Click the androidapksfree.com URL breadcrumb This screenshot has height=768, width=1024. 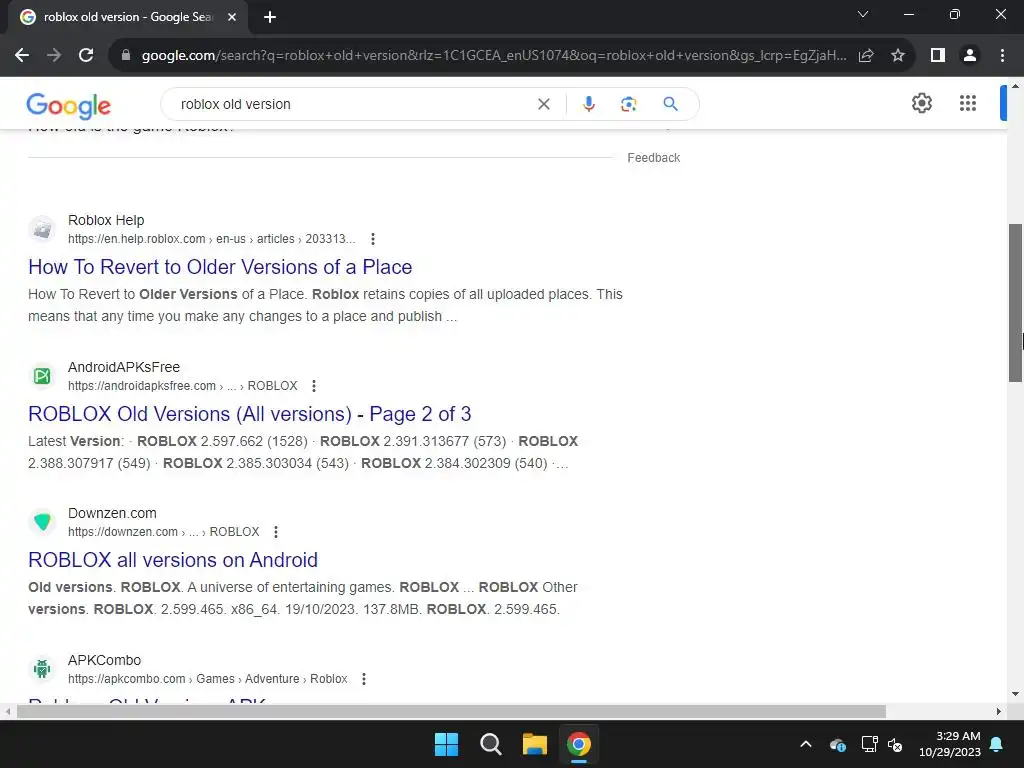183,386
